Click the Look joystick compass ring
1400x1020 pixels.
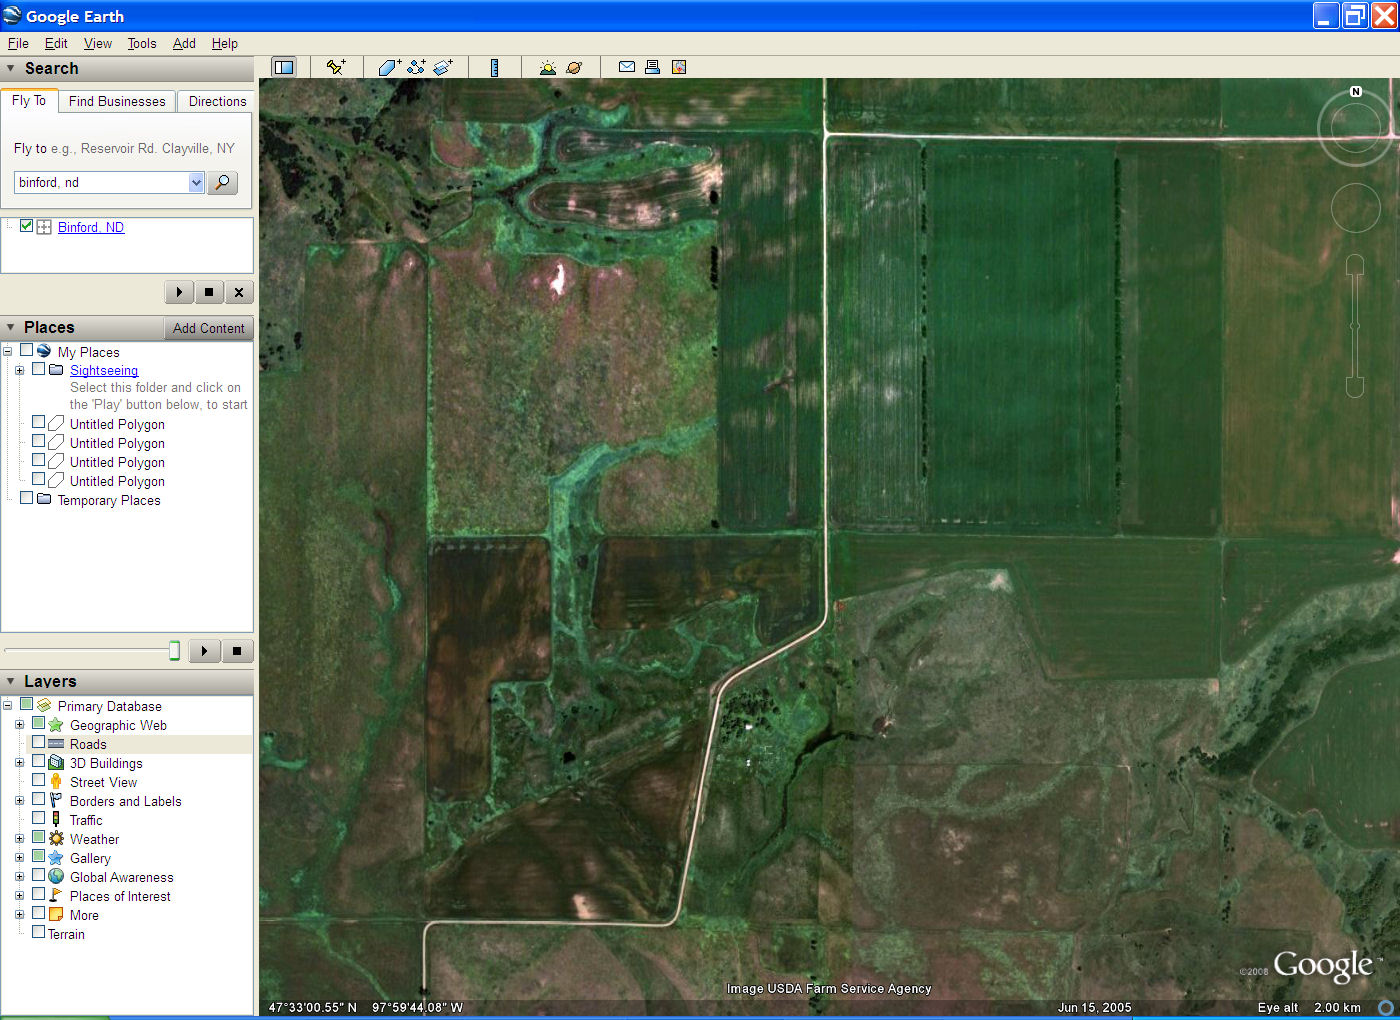1355,127
